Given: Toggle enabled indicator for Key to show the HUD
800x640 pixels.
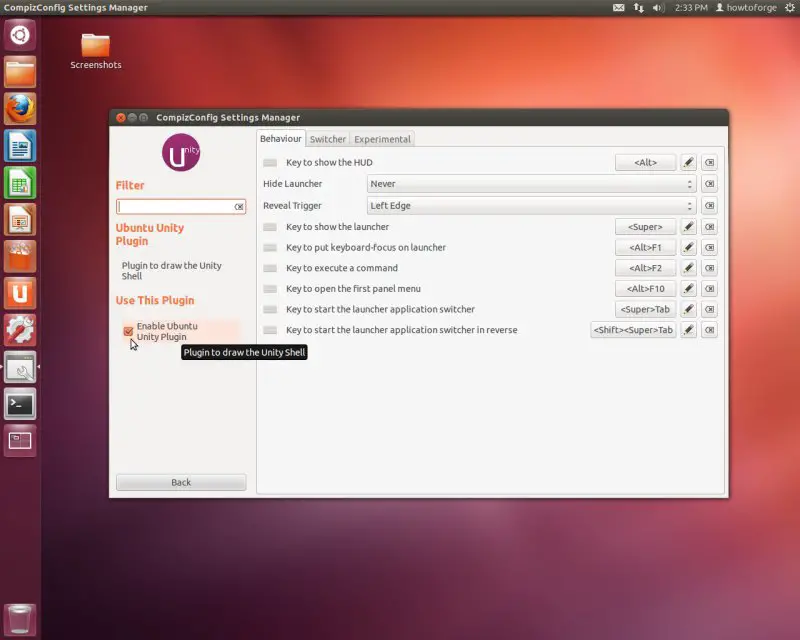Looking at the screenshot, I should tap(270, 163).
